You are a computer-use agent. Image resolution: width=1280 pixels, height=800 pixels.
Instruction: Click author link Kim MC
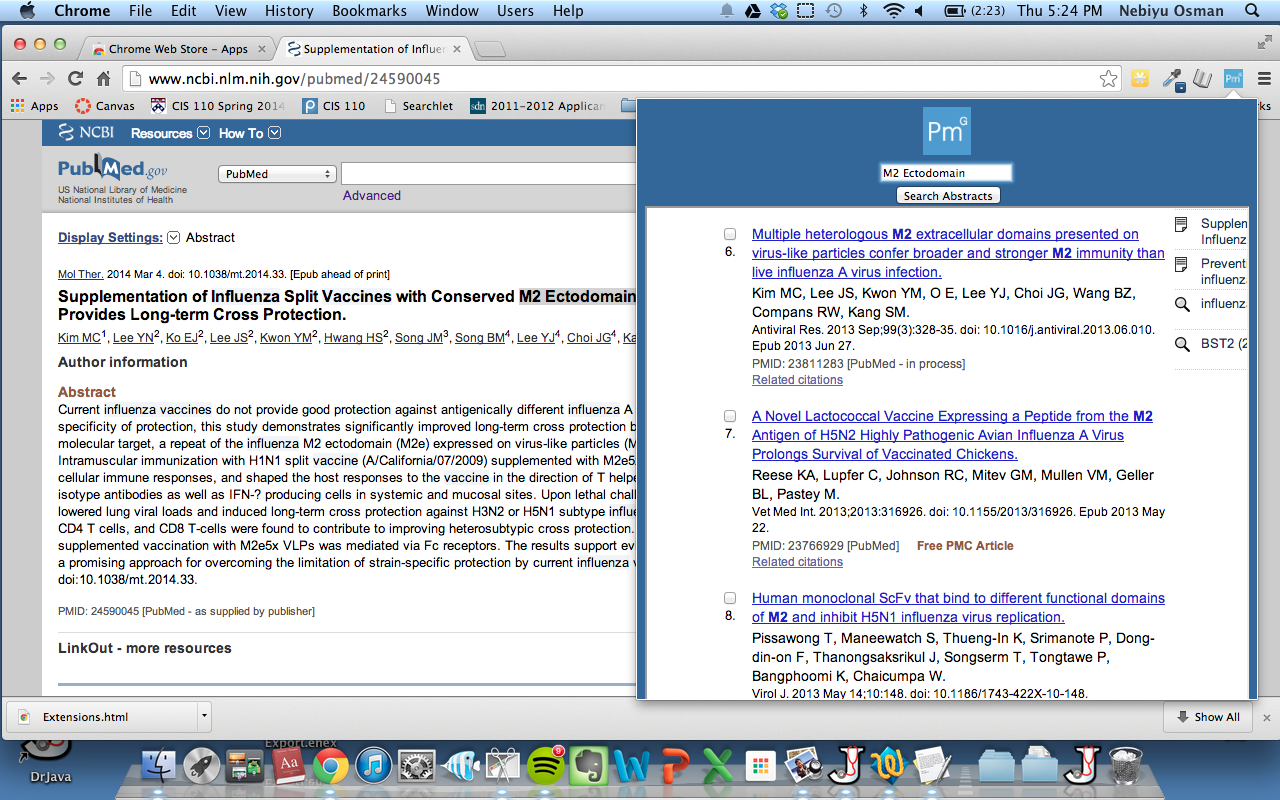[79, 338]
